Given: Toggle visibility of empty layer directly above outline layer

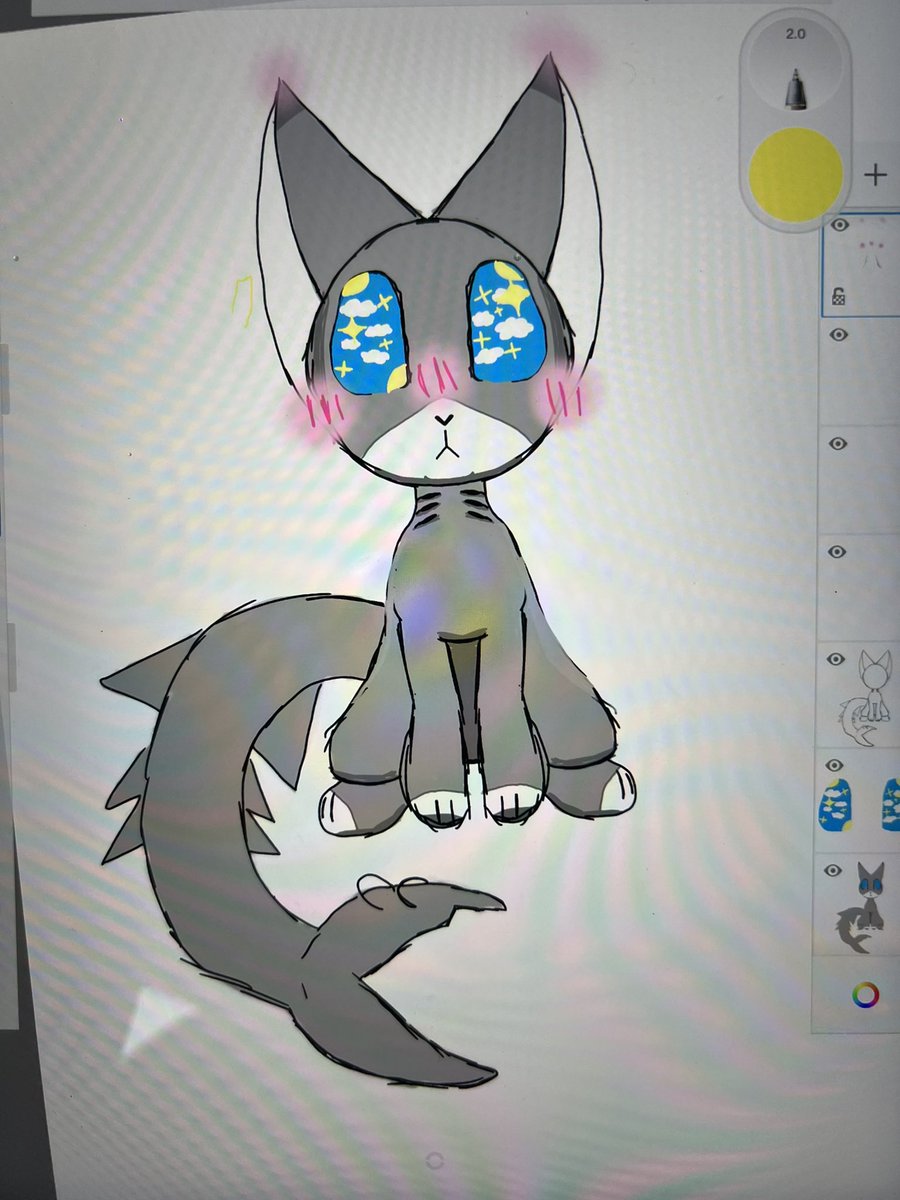Looking at the screenshot, I should click(838, 552).
